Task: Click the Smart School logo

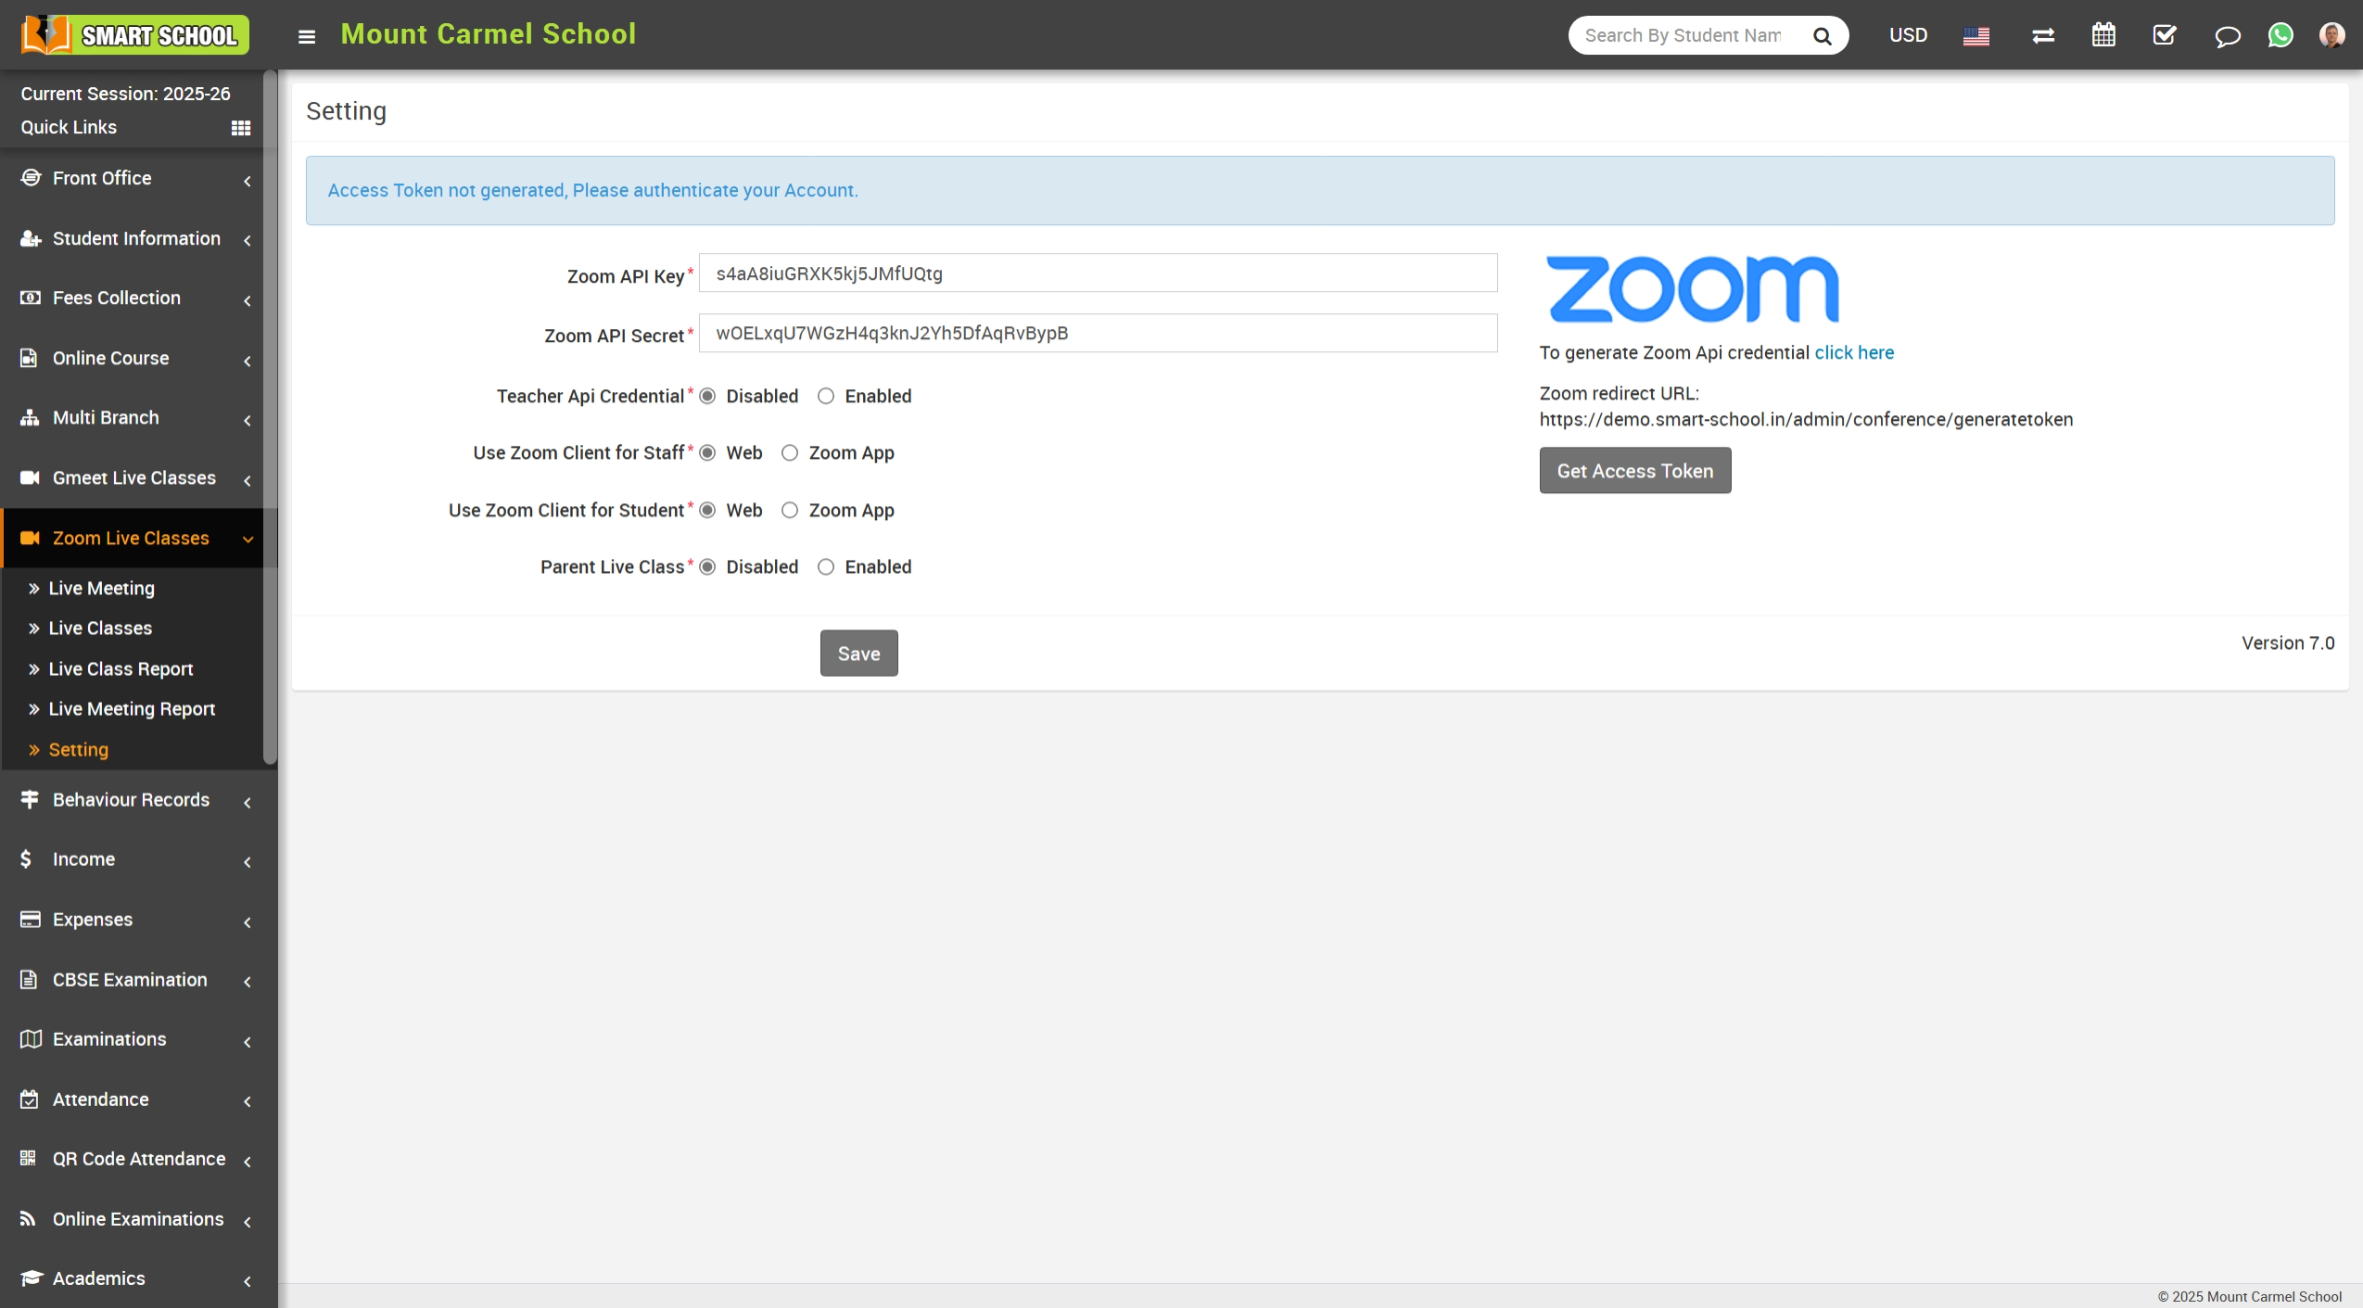Action: (134, 35)
